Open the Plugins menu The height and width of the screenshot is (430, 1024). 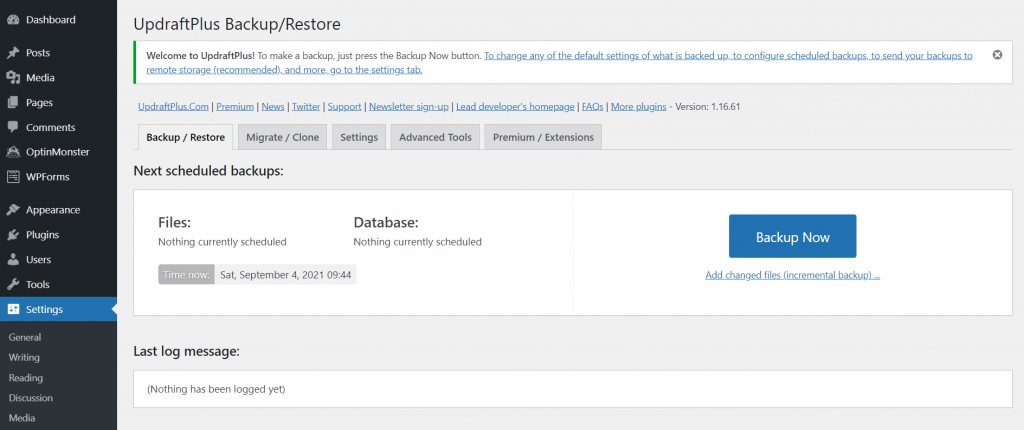[x=58, y=235]
